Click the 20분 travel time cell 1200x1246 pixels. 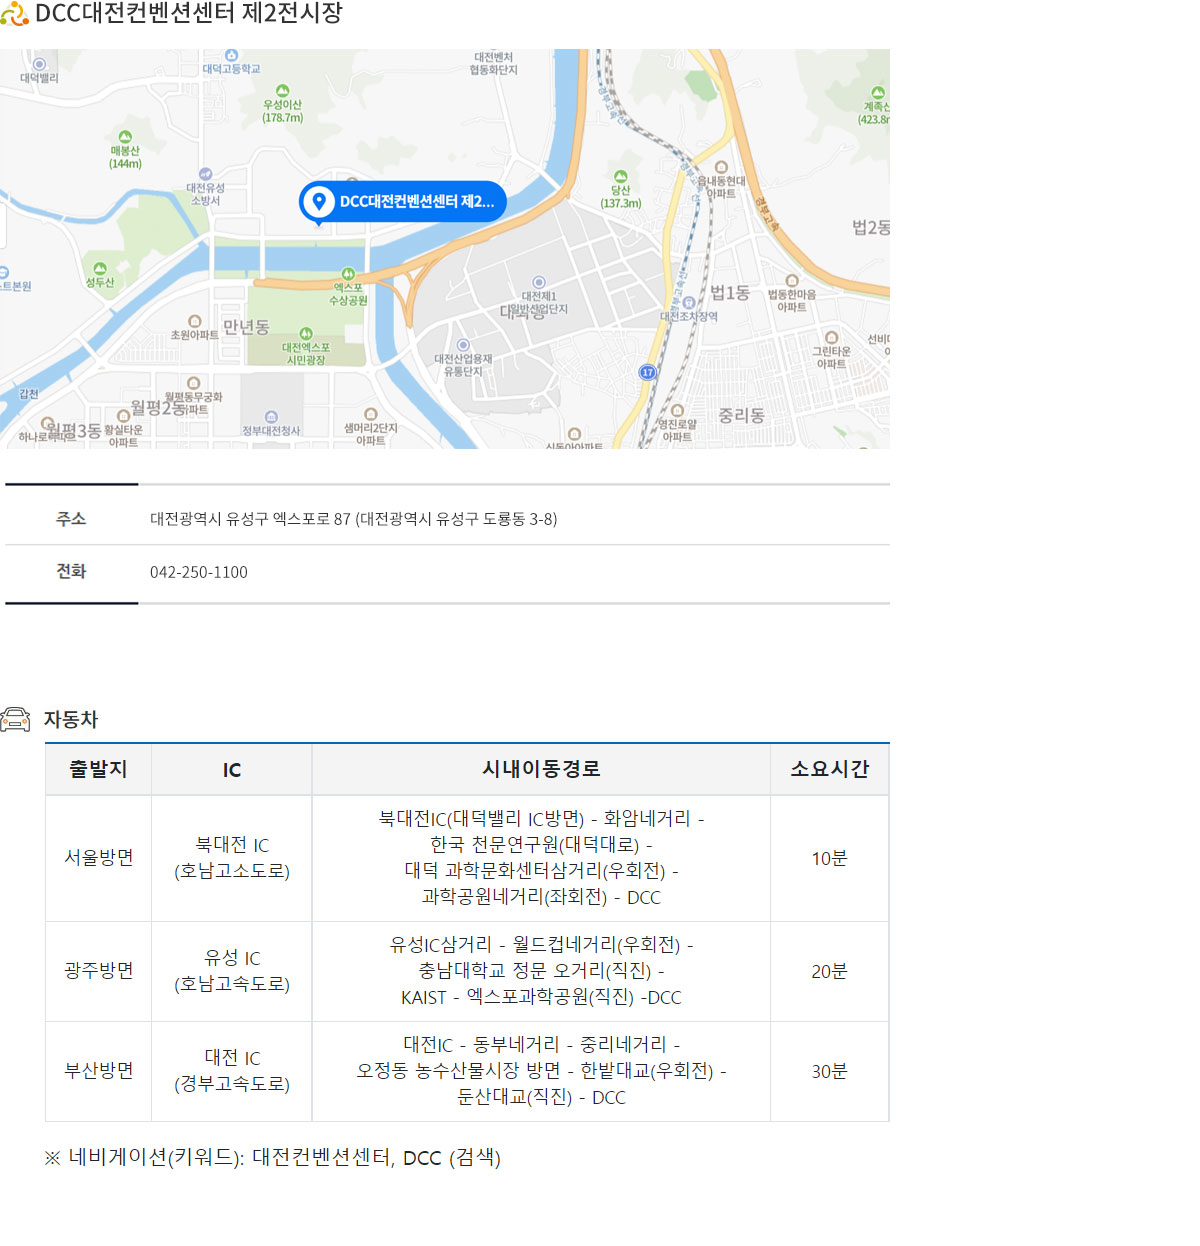click(x=829, y=972)
